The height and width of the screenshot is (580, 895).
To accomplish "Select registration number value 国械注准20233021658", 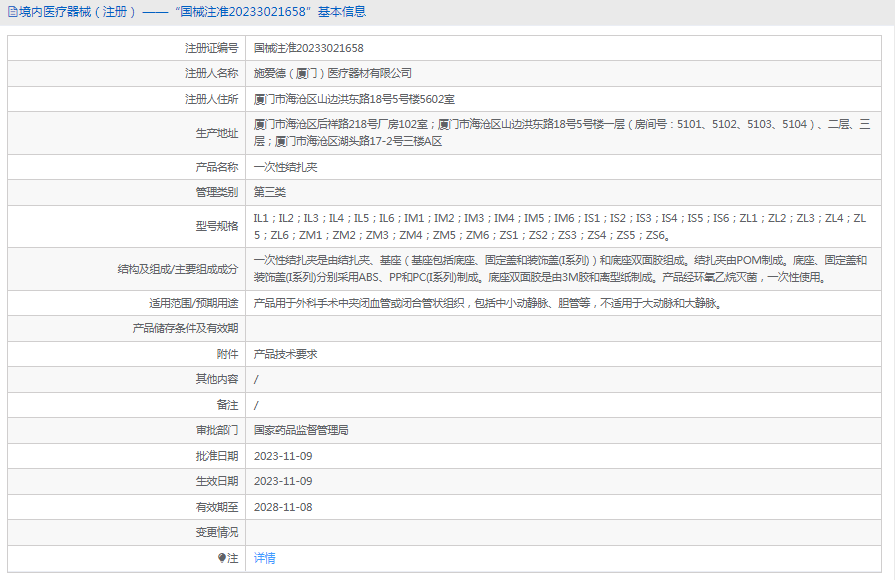I will tap(309, 48).
